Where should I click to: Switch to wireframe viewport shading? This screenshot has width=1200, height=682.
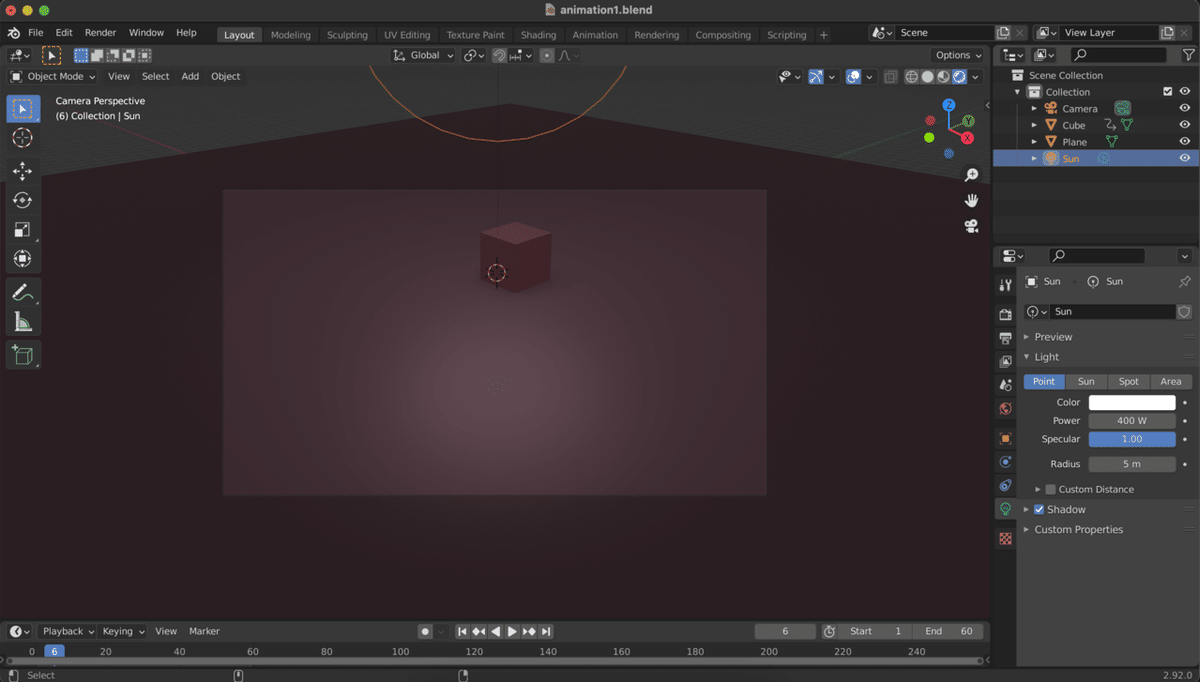pos(912,77)
